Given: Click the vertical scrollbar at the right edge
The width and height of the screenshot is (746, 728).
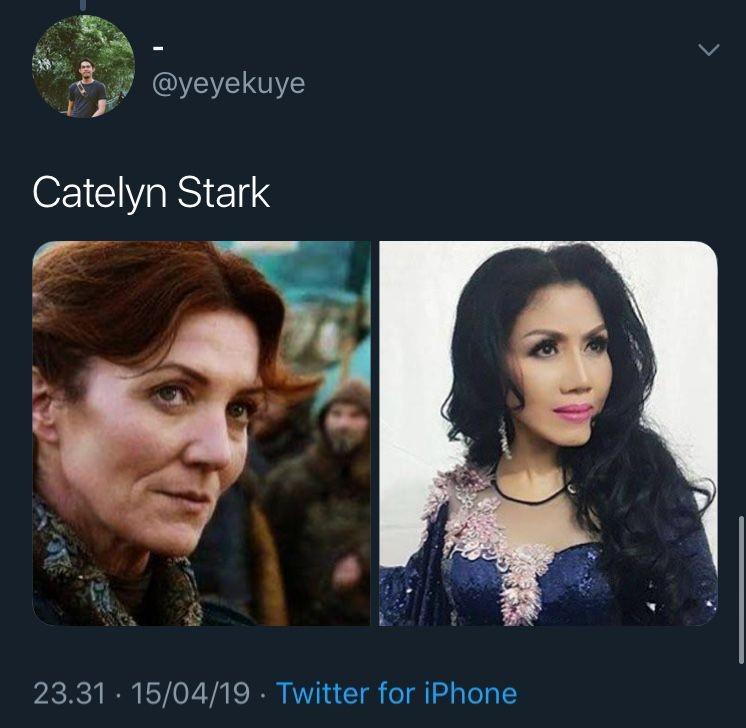Looking at the screenshot, I should (741, 590).
